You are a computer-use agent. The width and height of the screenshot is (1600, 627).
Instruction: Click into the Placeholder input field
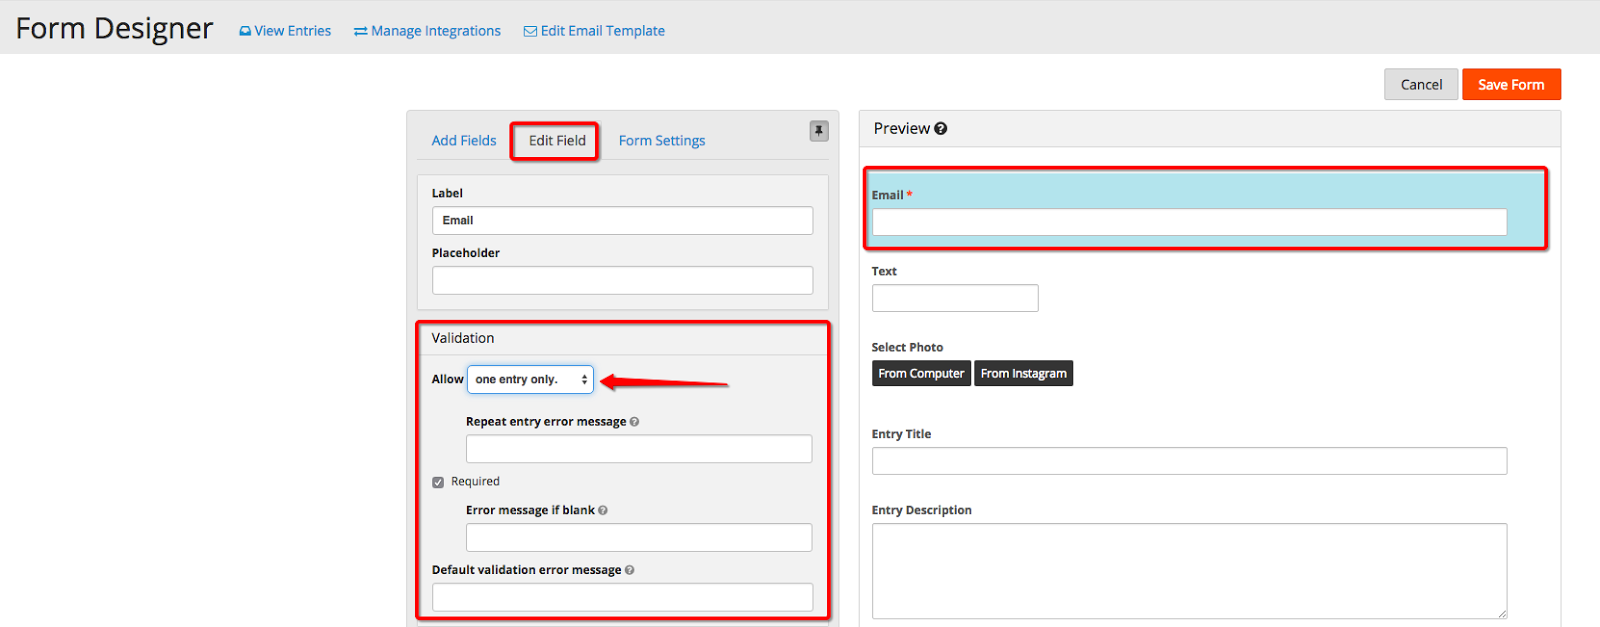pyautogui.click(x=622, y=281)
